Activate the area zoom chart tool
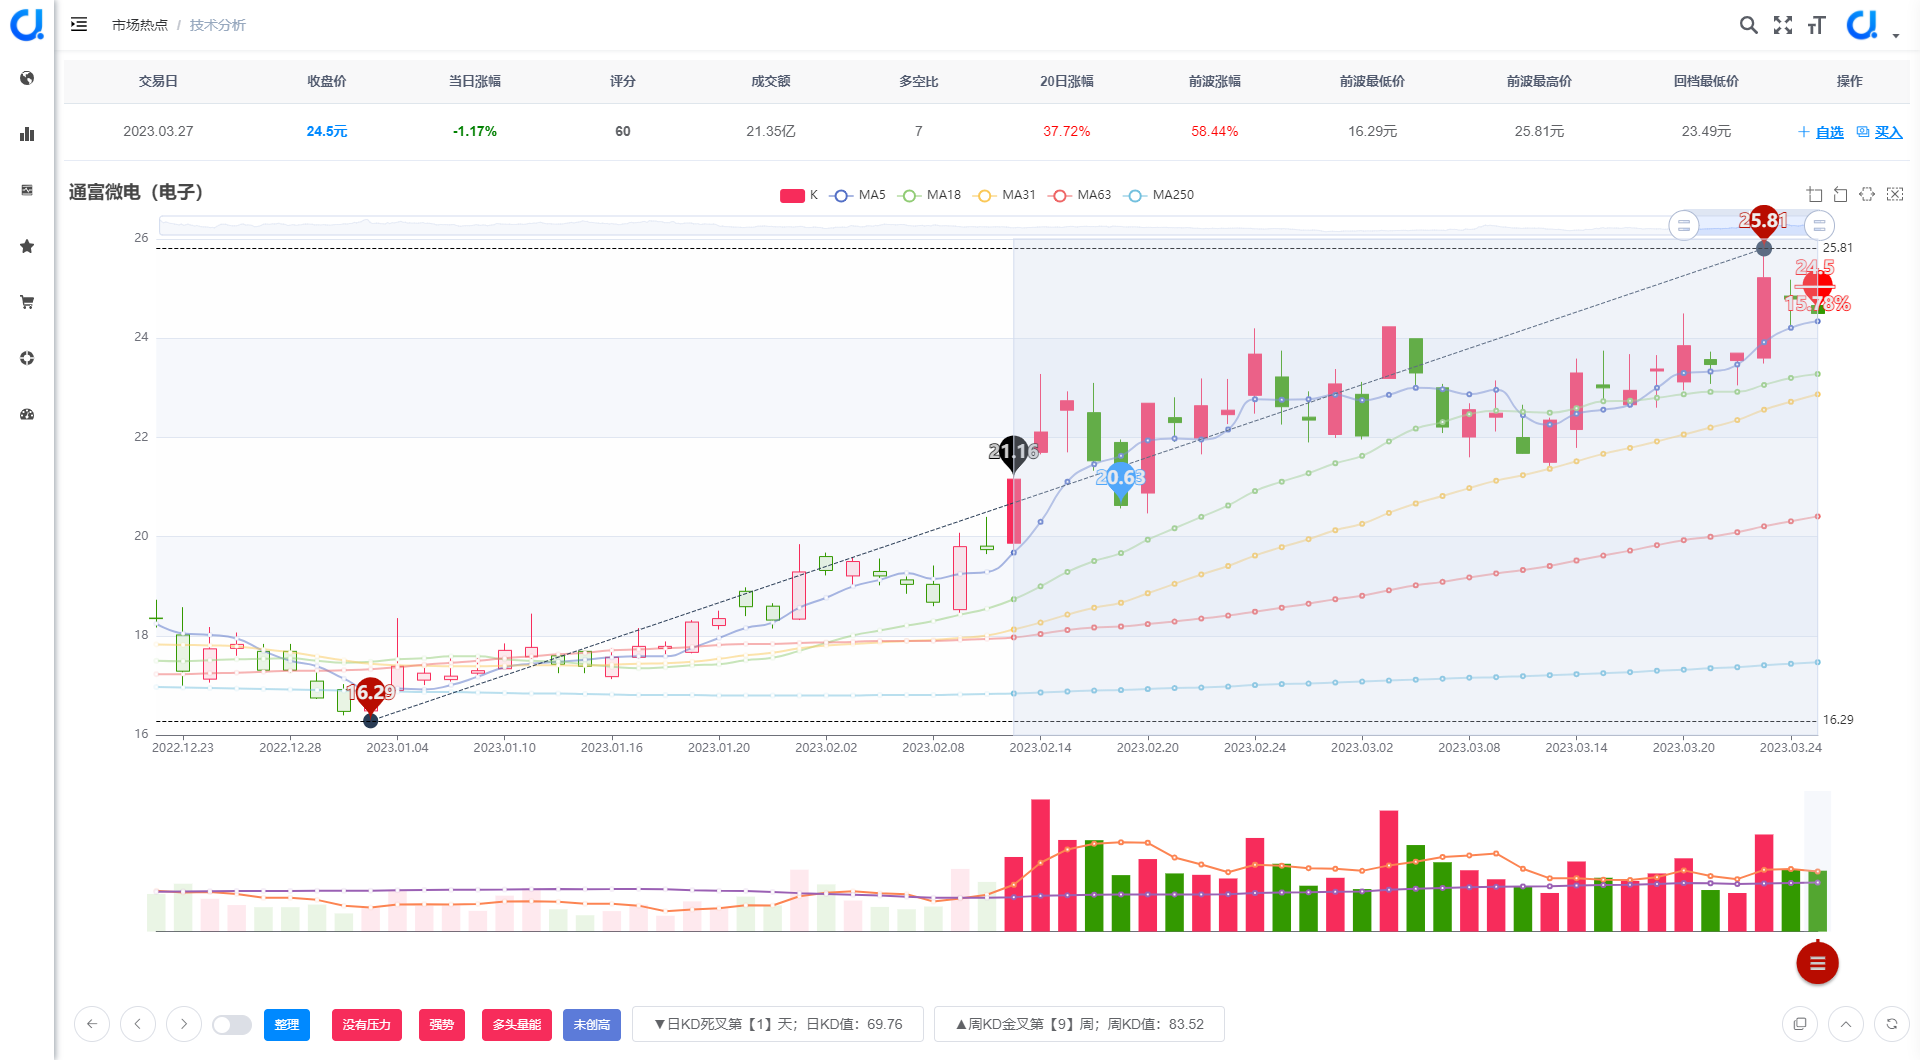1920x1060 pixels. (1815, 195)
